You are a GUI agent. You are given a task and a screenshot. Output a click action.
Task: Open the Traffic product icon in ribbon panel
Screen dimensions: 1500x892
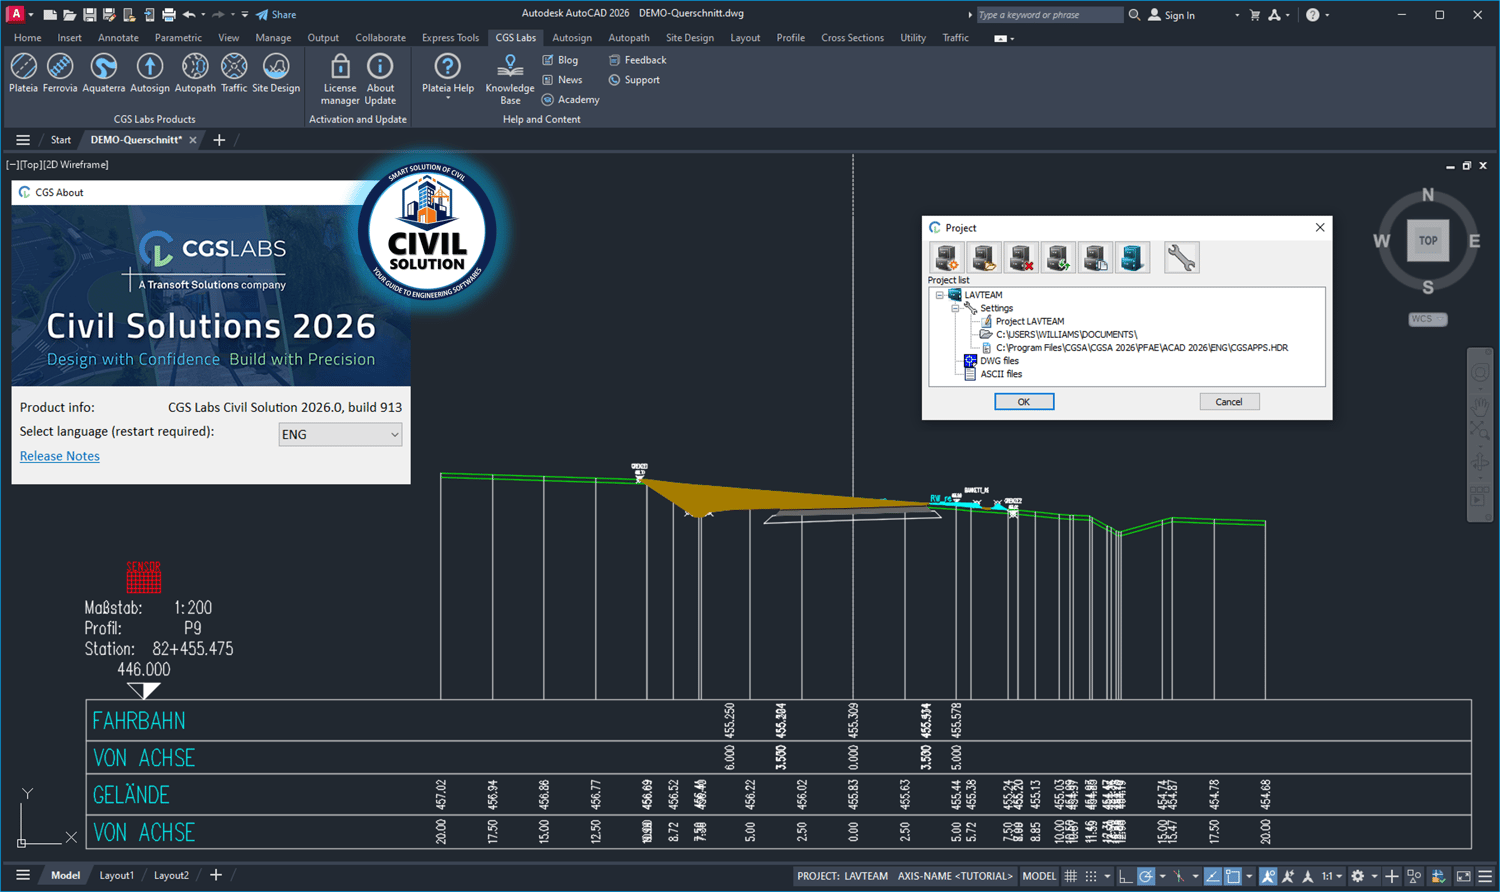[x=234, y=73]
